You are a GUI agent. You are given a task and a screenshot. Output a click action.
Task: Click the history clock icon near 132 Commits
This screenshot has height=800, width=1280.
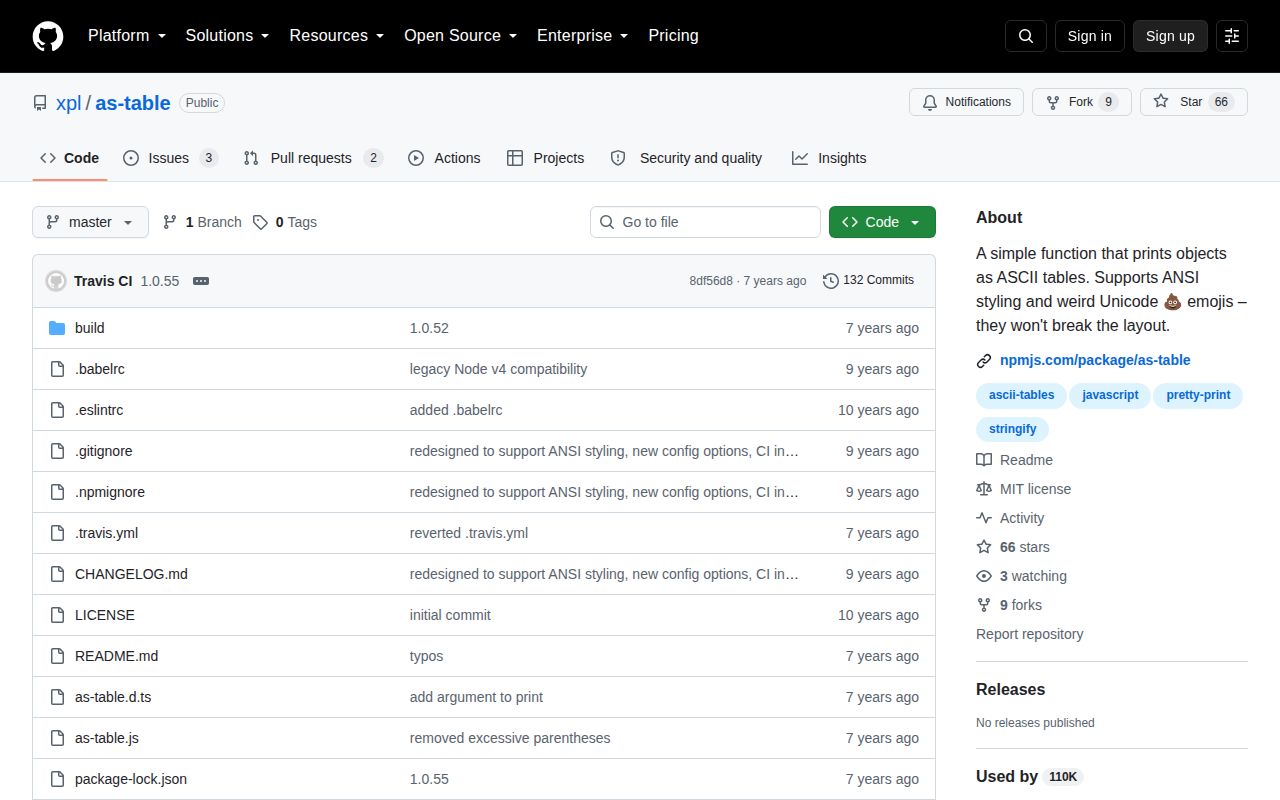(x=830, y=281)
